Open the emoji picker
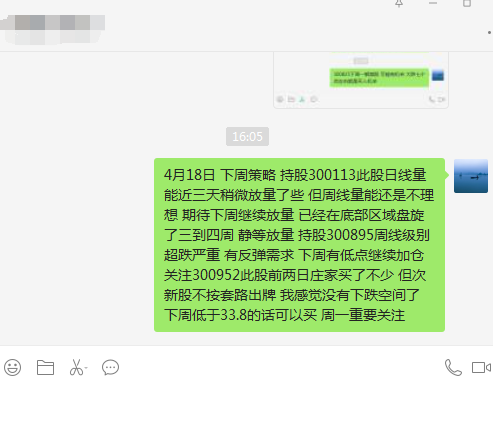The width and height of the screenshot is (493, 438). (x=13, y=368)
